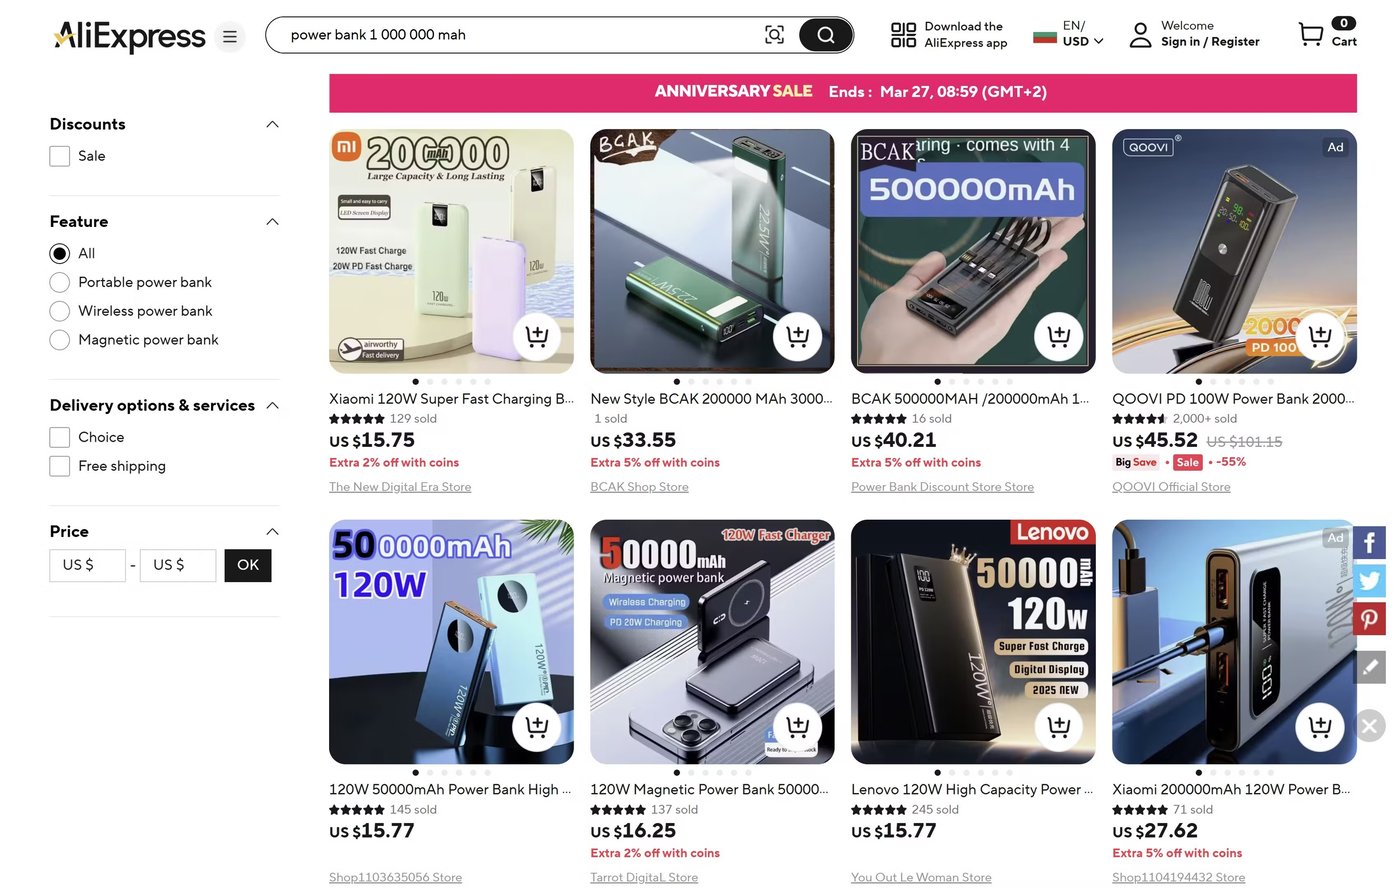Viewport: 1400px width, 888px height.
Task: Share page on Twitter
Action: tap(1369, 580)
